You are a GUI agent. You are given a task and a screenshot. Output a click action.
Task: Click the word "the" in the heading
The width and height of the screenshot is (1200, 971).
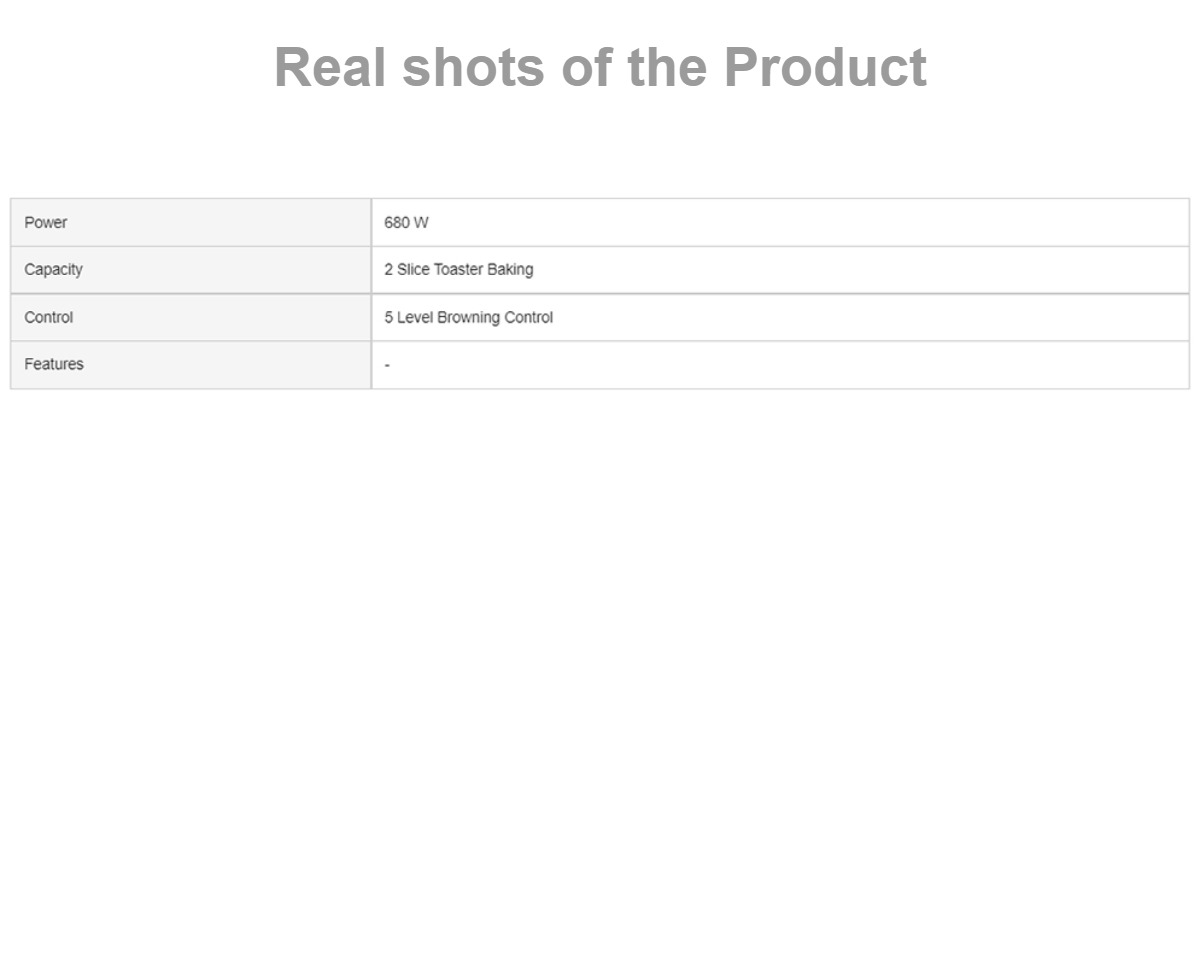click(x=666, y=67)
